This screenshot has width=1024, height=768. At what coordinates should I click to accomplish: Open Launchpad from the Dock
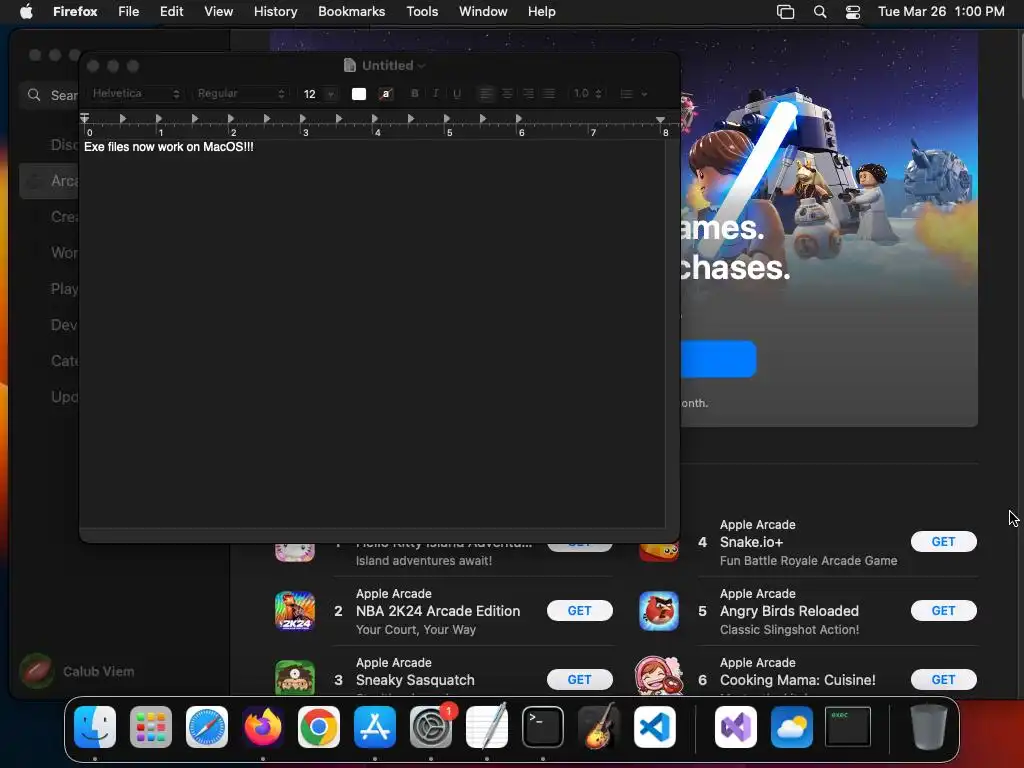click(x=151, y=727)
